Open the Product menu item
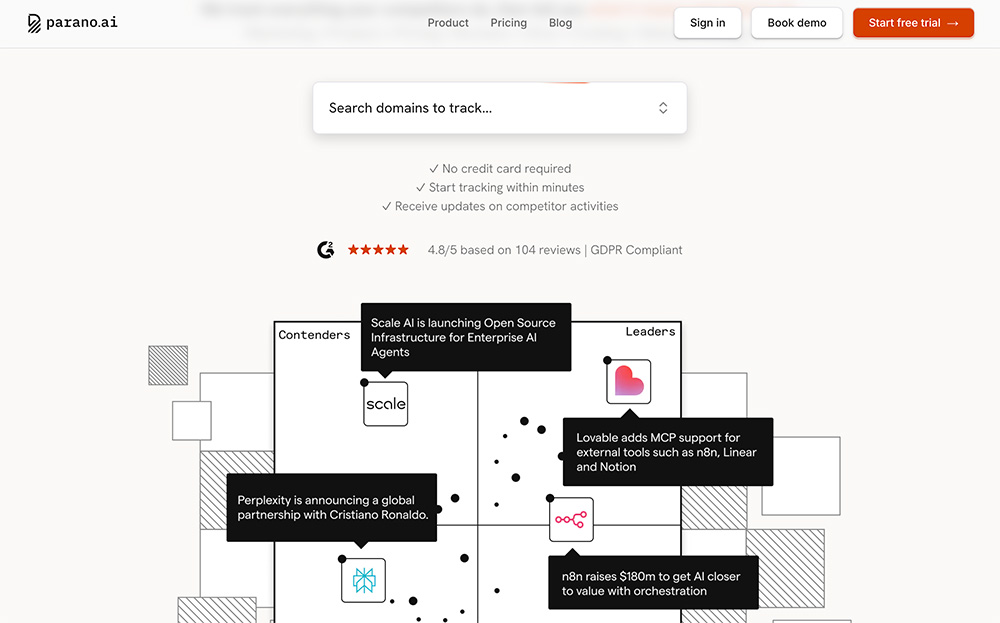 click(x=448, y=23)
